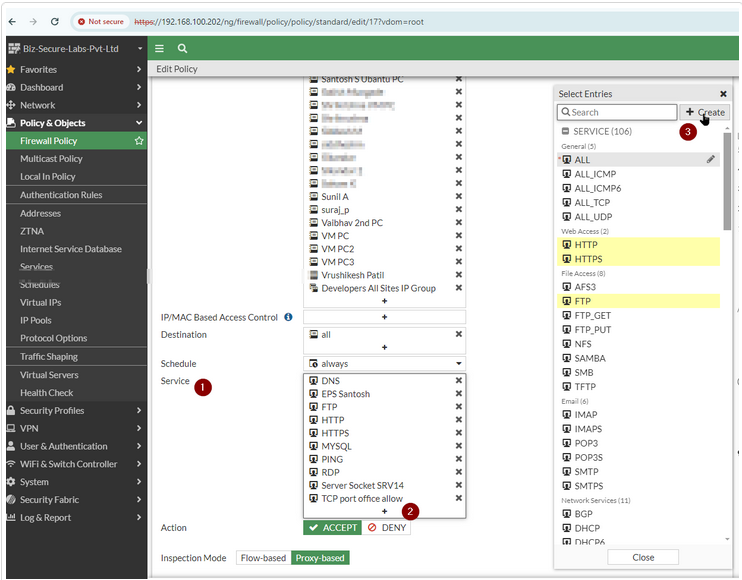Click the Create button in Select Entries

coord(705,113)
